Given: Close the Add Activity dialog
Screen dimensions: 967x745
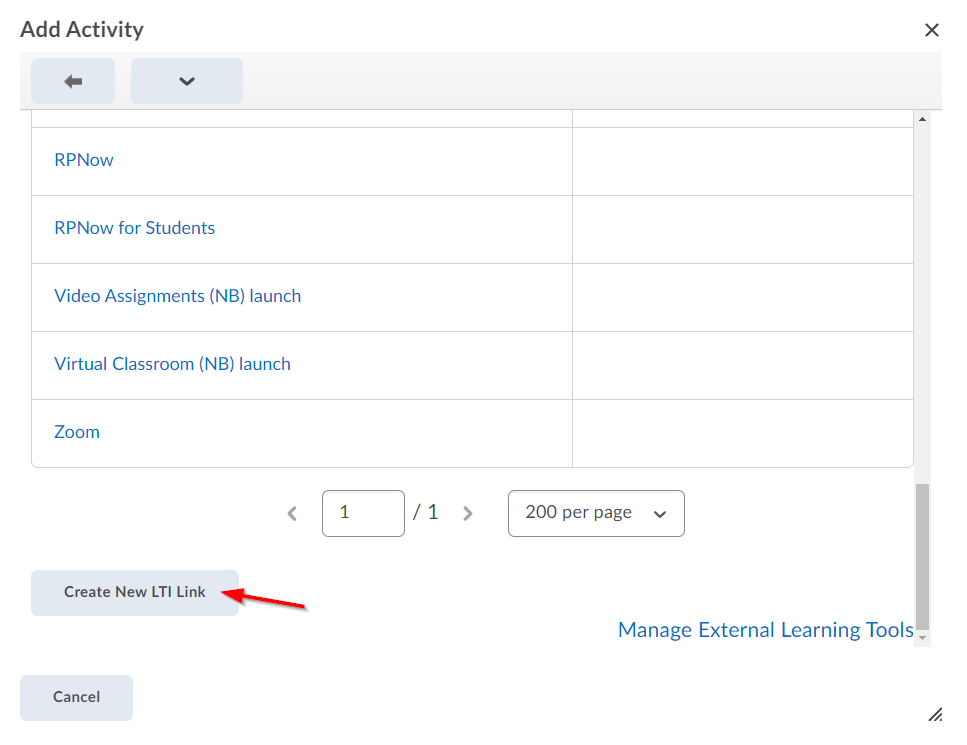Looking at the screenshot, I should 932,30.
